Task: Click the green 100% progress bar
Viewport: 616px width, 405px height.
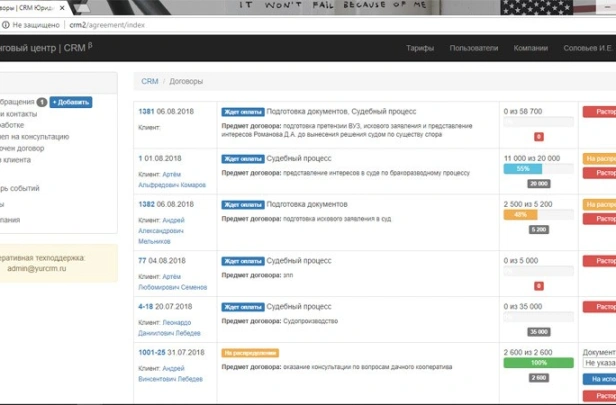Action: pos(538,363)
